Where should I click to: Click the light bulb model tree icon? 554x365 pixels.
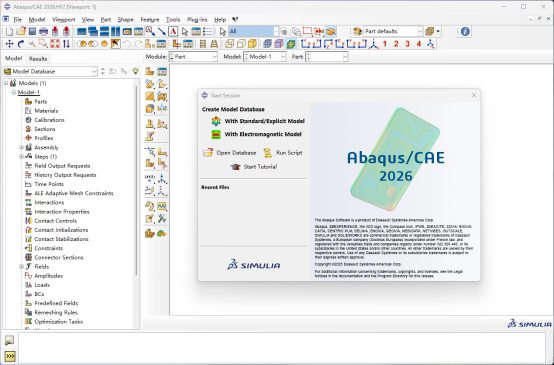click(x=135, y=71)
